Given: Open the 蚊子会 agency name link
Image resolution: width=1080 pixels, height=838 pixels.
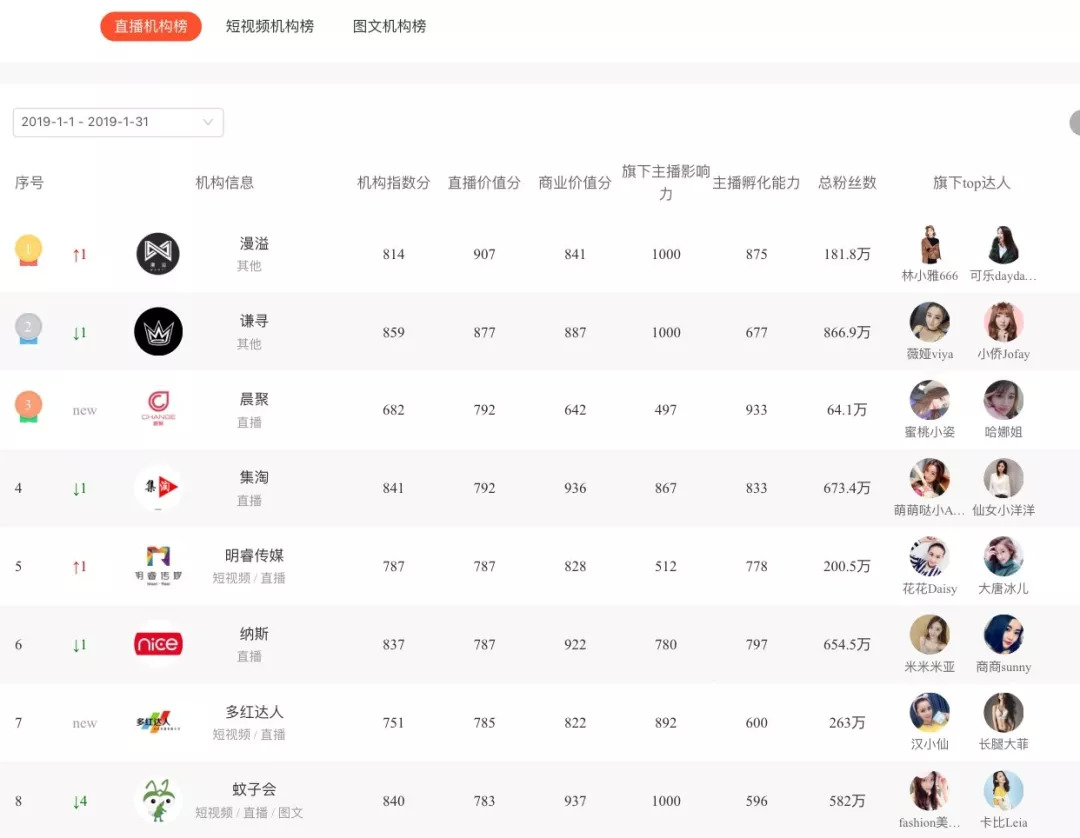Looking at the screenshot, I should click(254, 790).
